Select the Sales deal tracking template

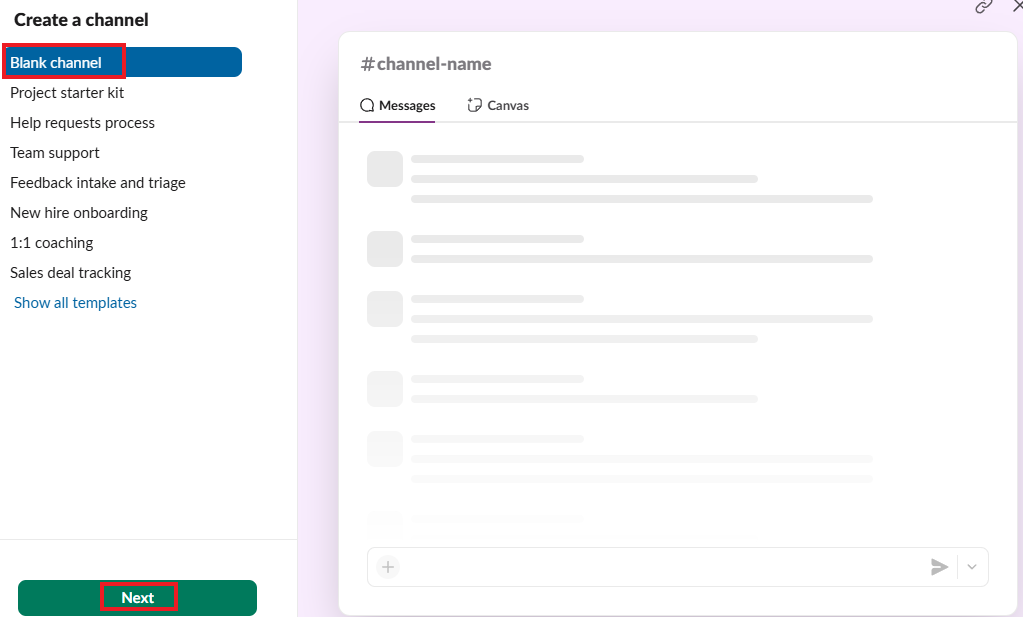70,272
